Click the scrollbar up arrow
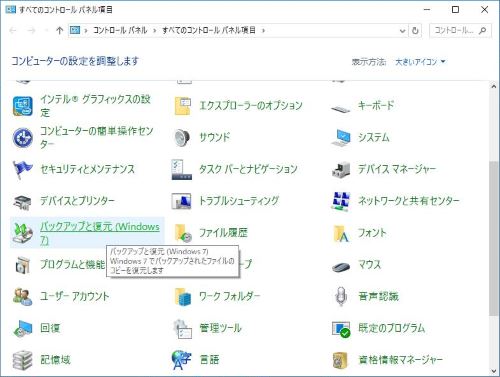500x377 pixels. pos(494,87)
